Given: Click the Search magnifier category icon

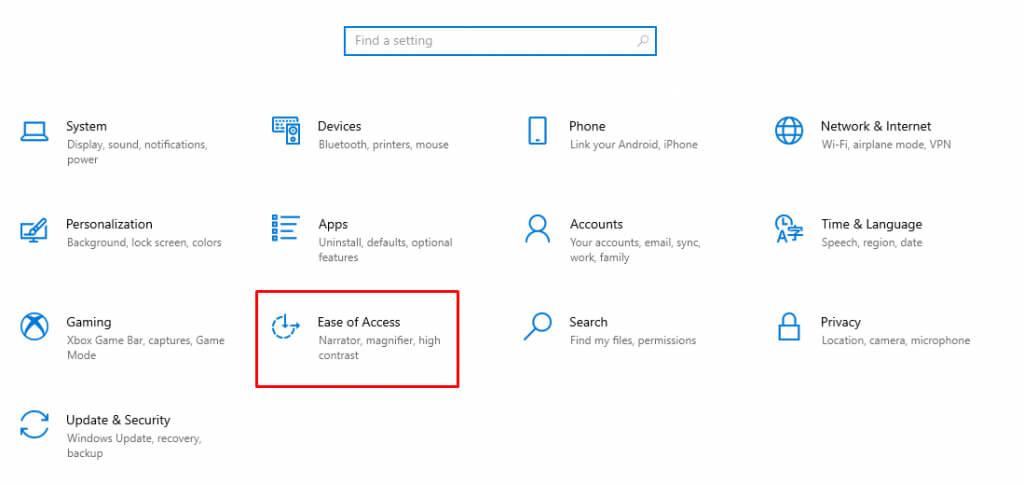Looking at the screenshot, I should point(538,326).
